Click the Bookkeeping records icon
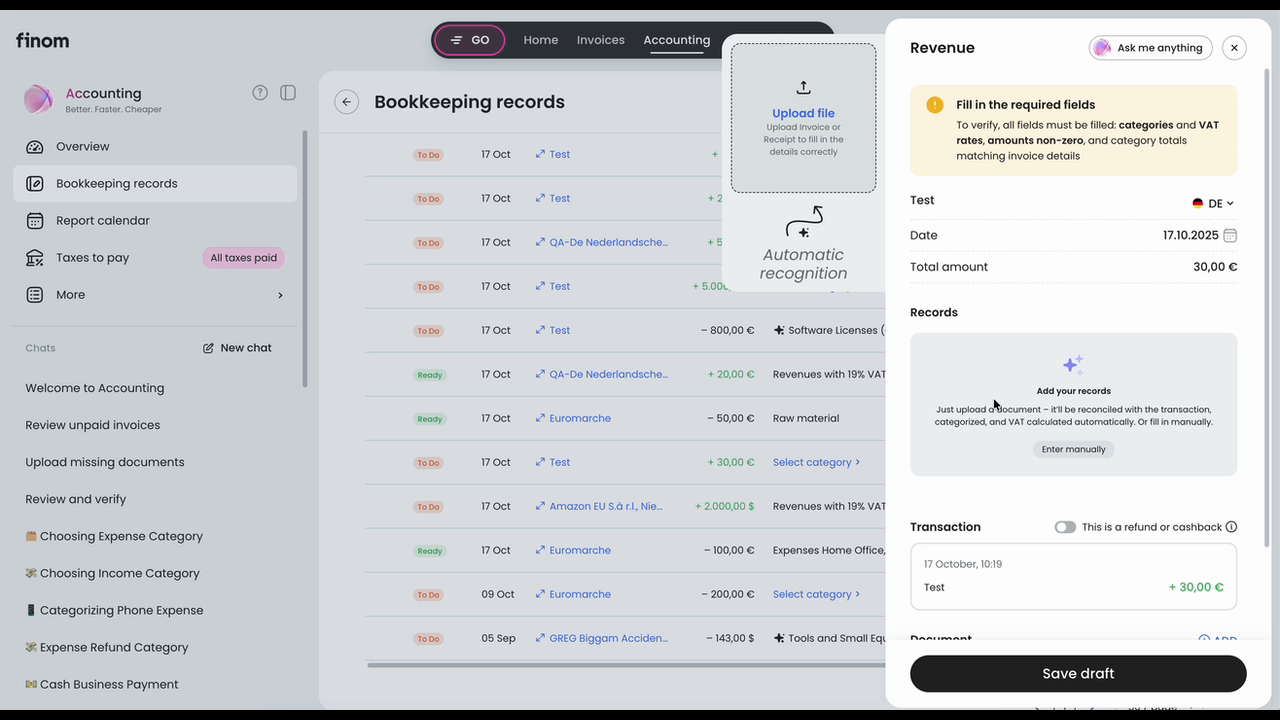Image resolution: width=1280 pixels, height=720 pixels. 35,184
